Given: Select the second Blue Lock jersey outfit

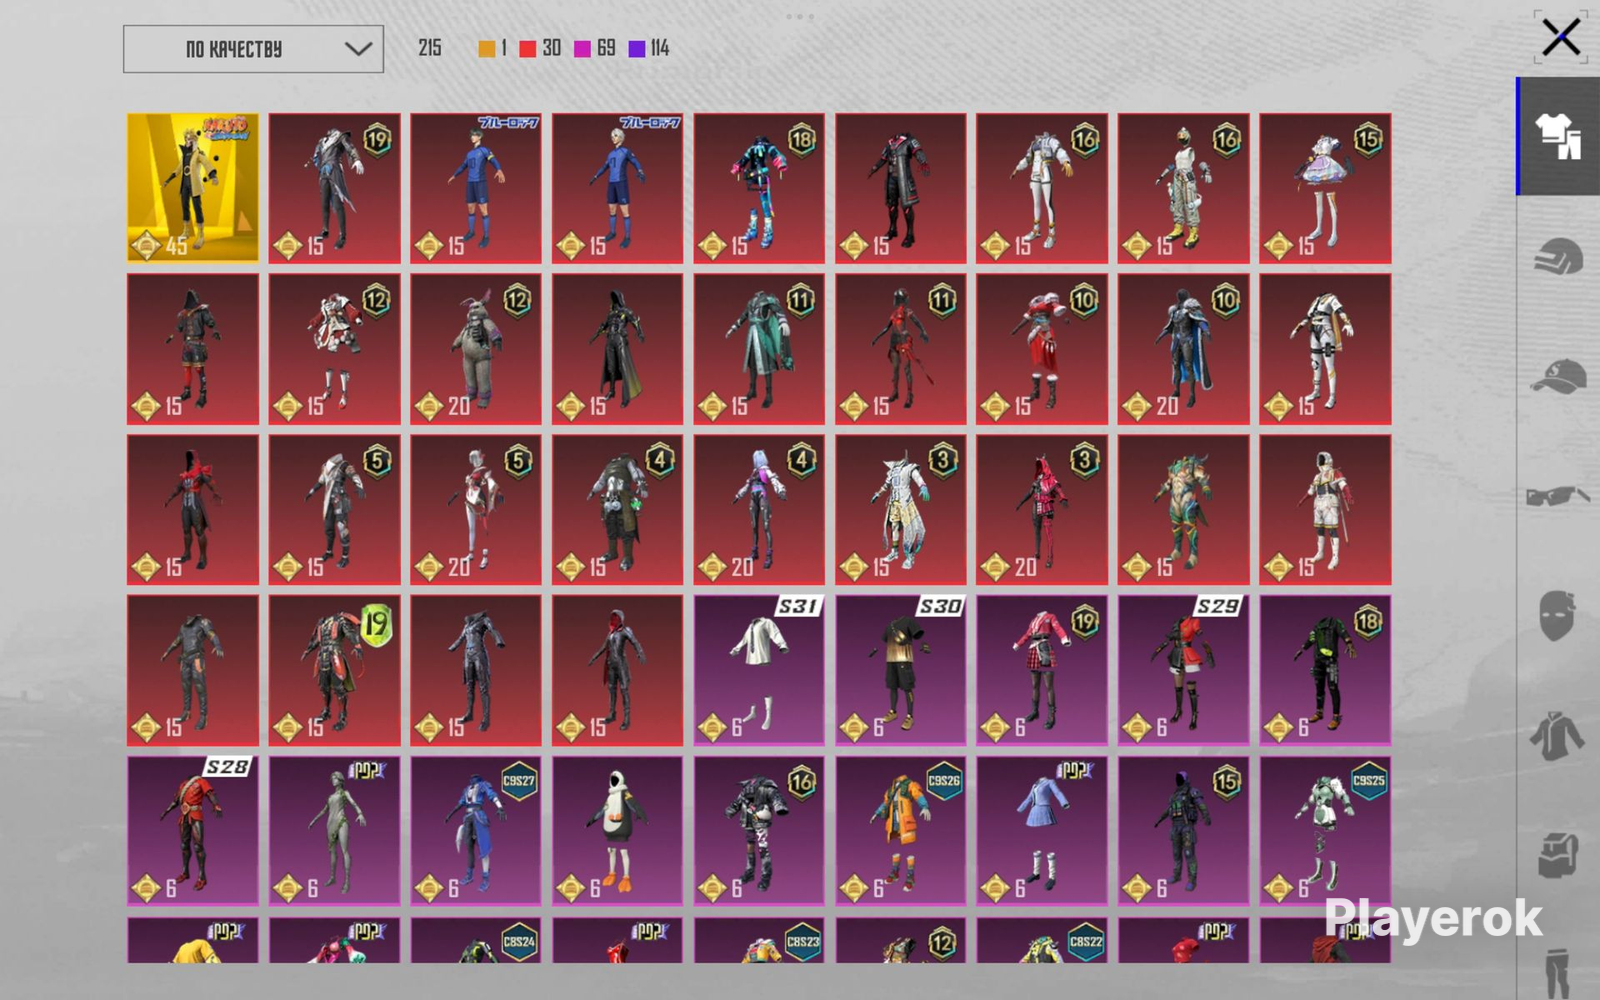Looking at the screenshot, I should coord(618,188).
